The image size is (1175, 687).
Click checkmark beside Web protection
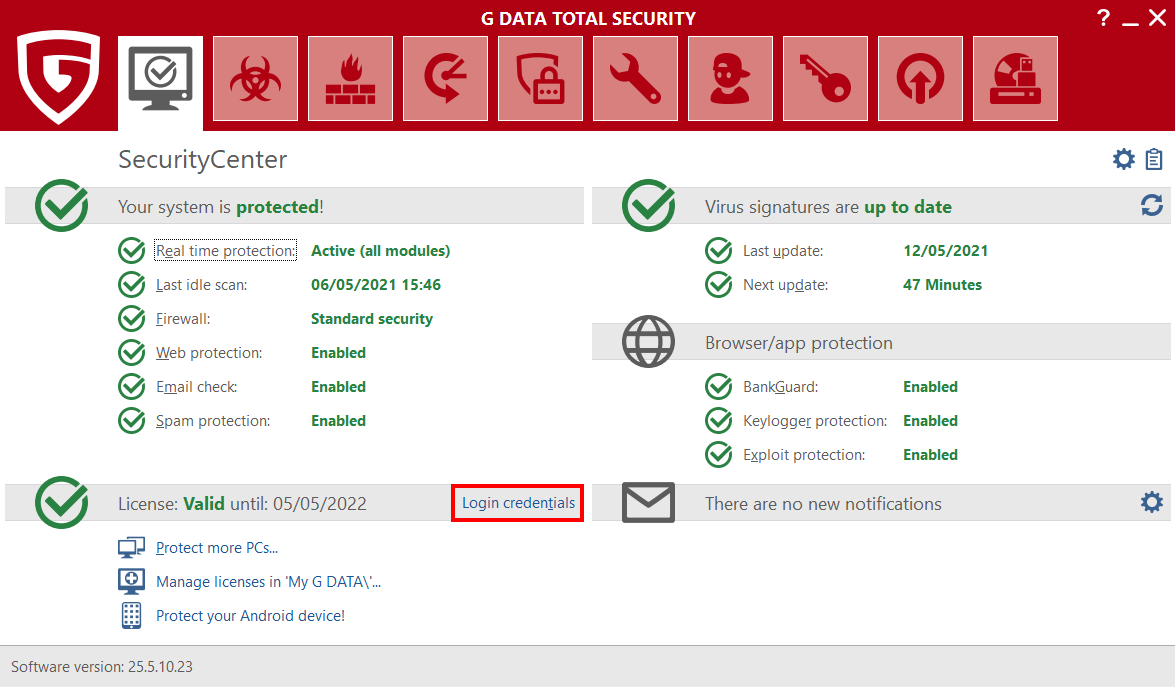click(x=131, y=352)
